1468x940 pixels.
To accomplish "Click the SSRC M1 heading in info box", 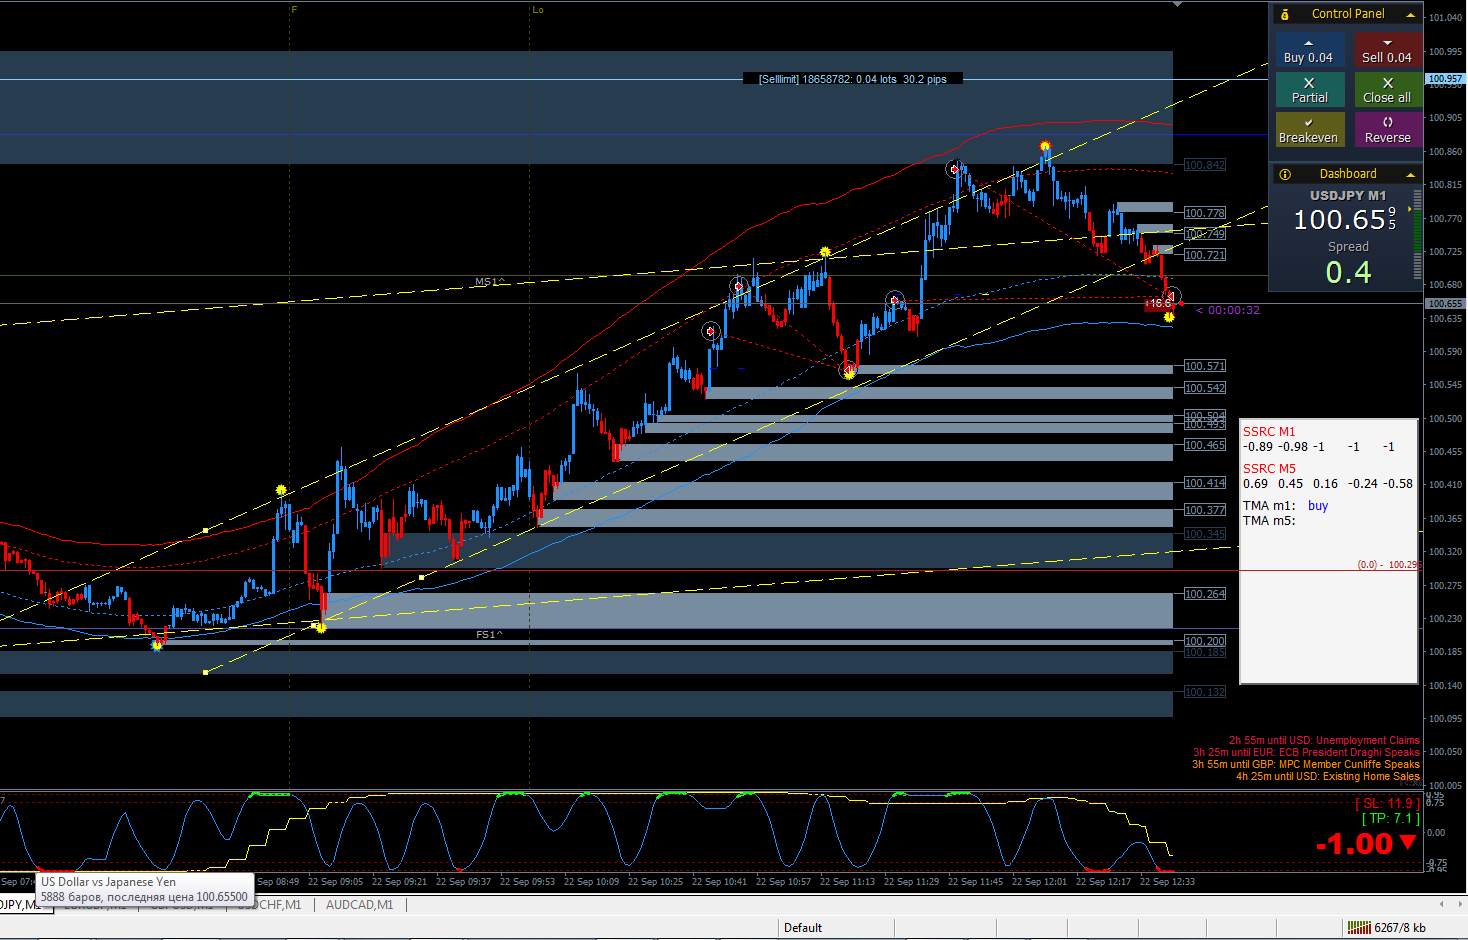I will pos(1268,432).
